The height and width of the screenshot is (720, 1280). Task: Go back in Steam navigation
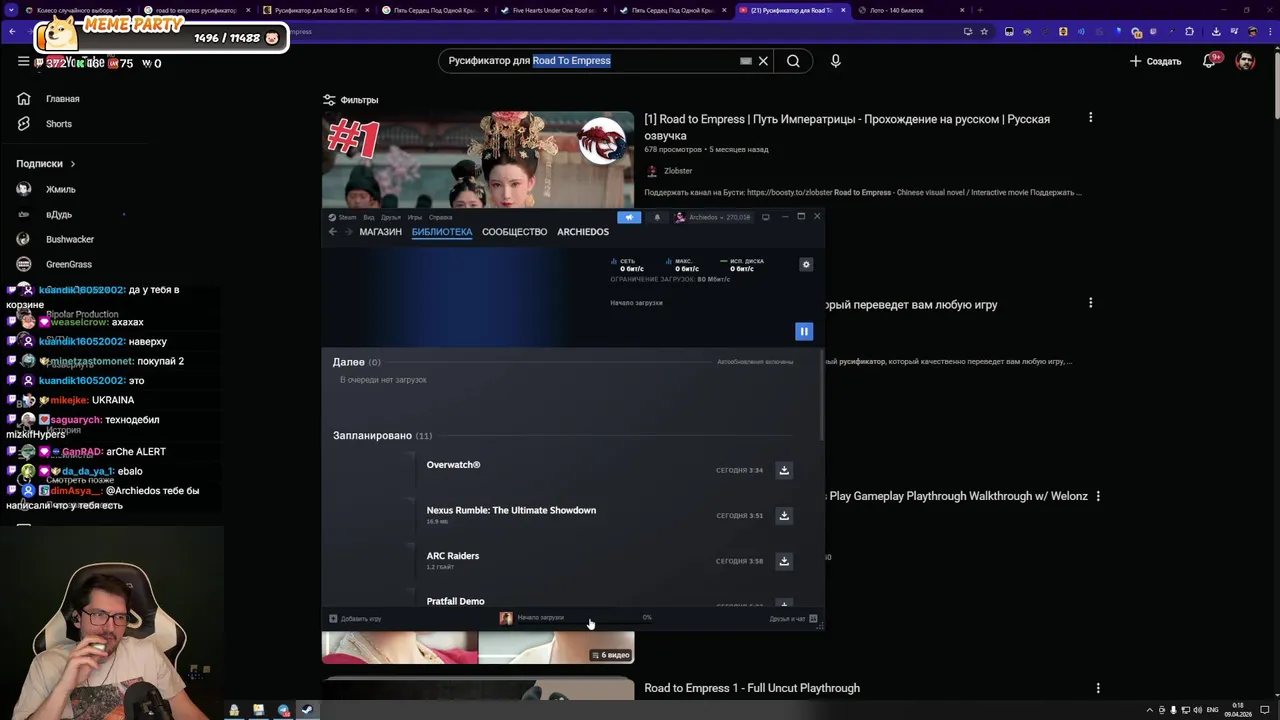(333, 232)
